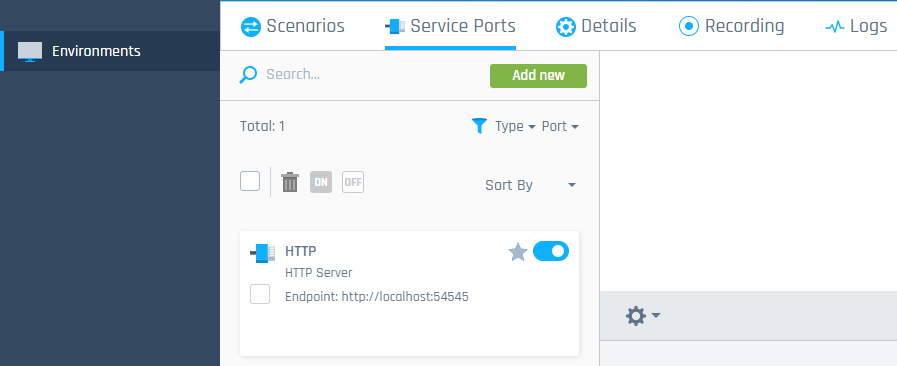Check the HTTP Server item checkbox
This screenshot has width=897, height=366.
[x=260, y=295]
